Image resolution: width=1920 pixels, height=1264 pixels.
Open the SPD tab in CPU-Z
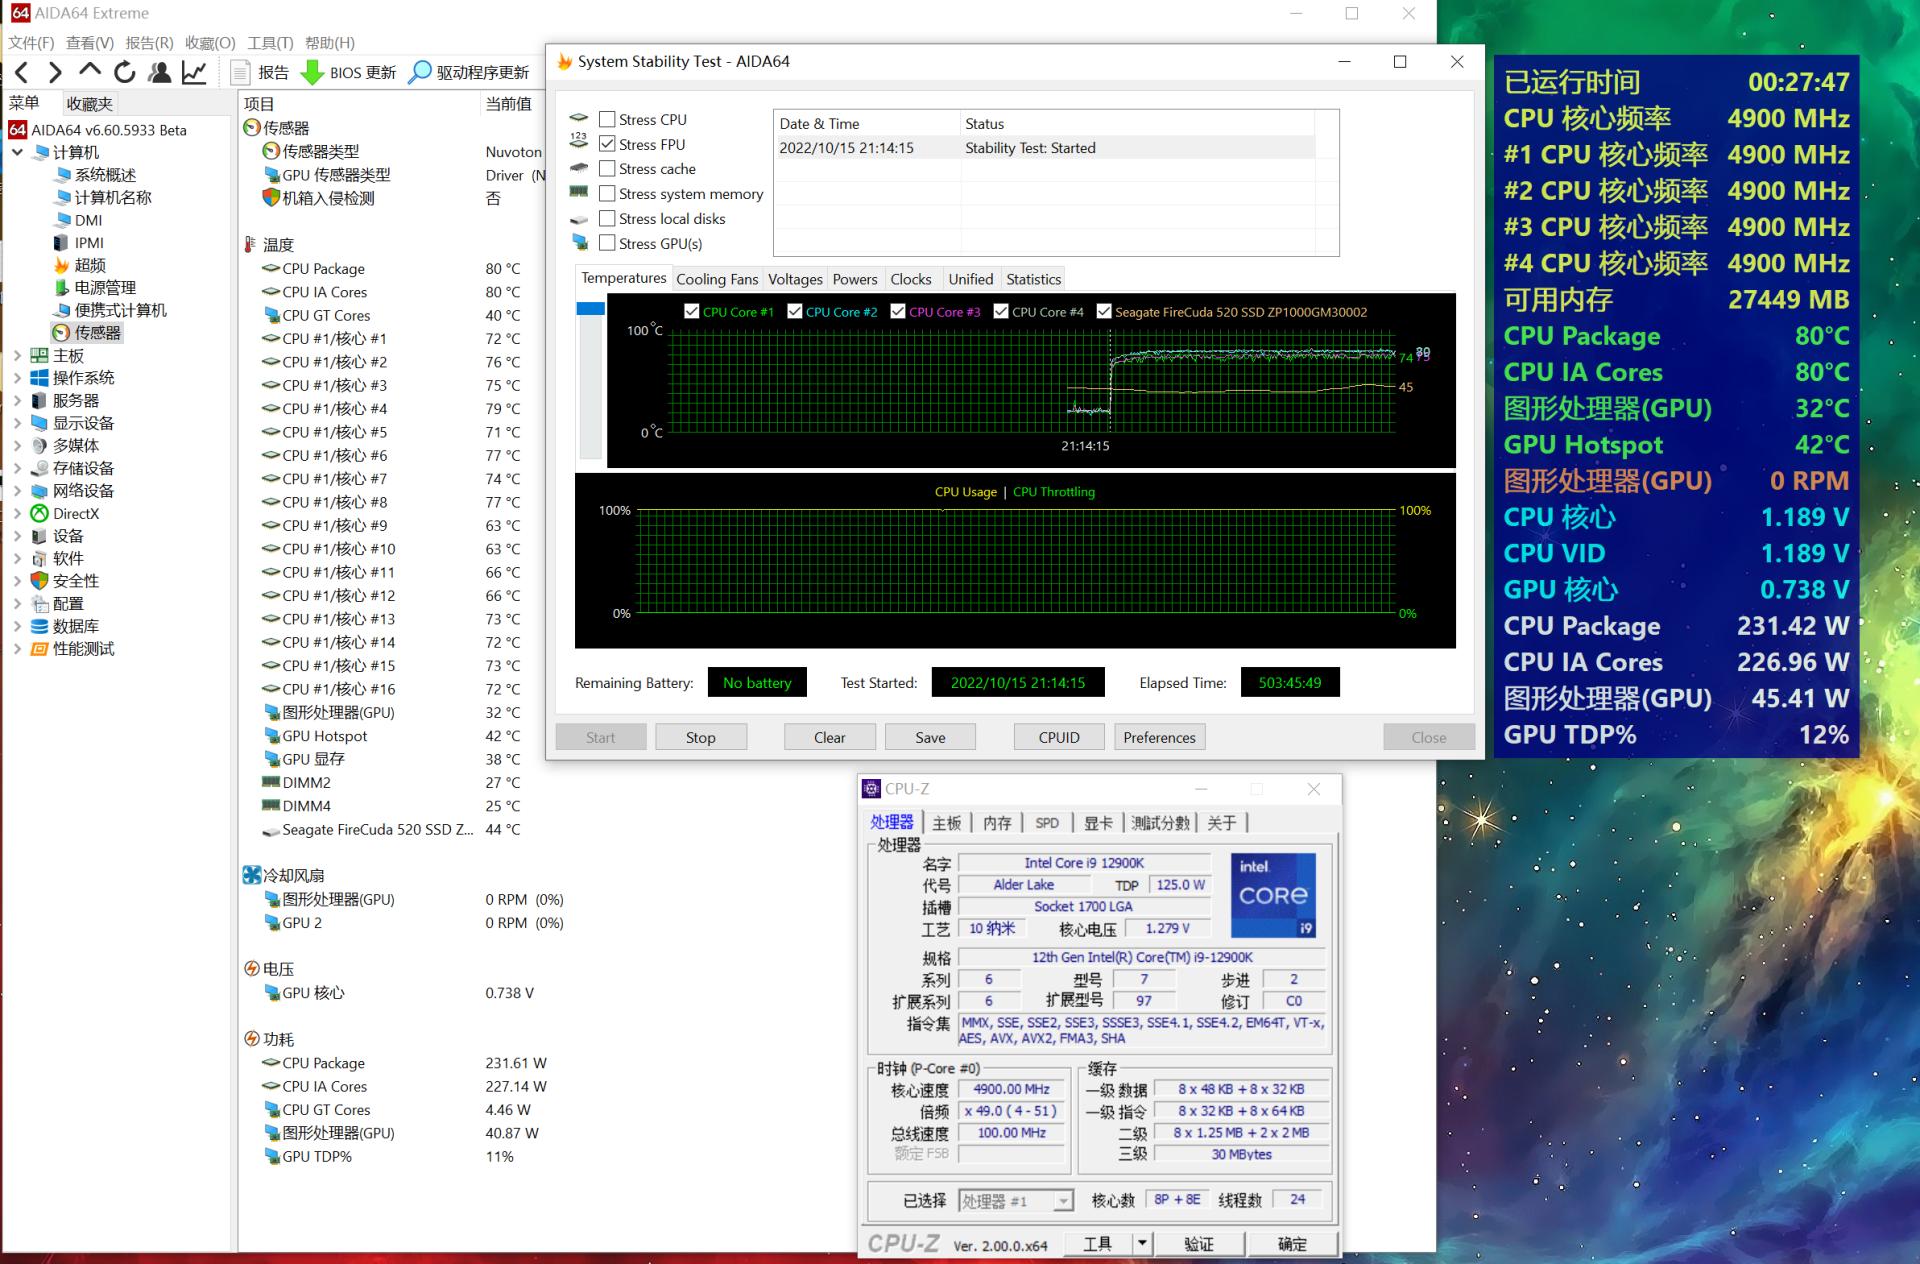click(x=1047, y=822)
